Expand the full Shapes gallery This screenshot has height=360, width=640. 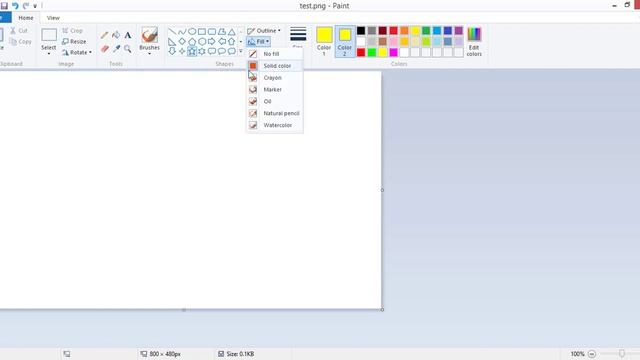click(241, 51)
